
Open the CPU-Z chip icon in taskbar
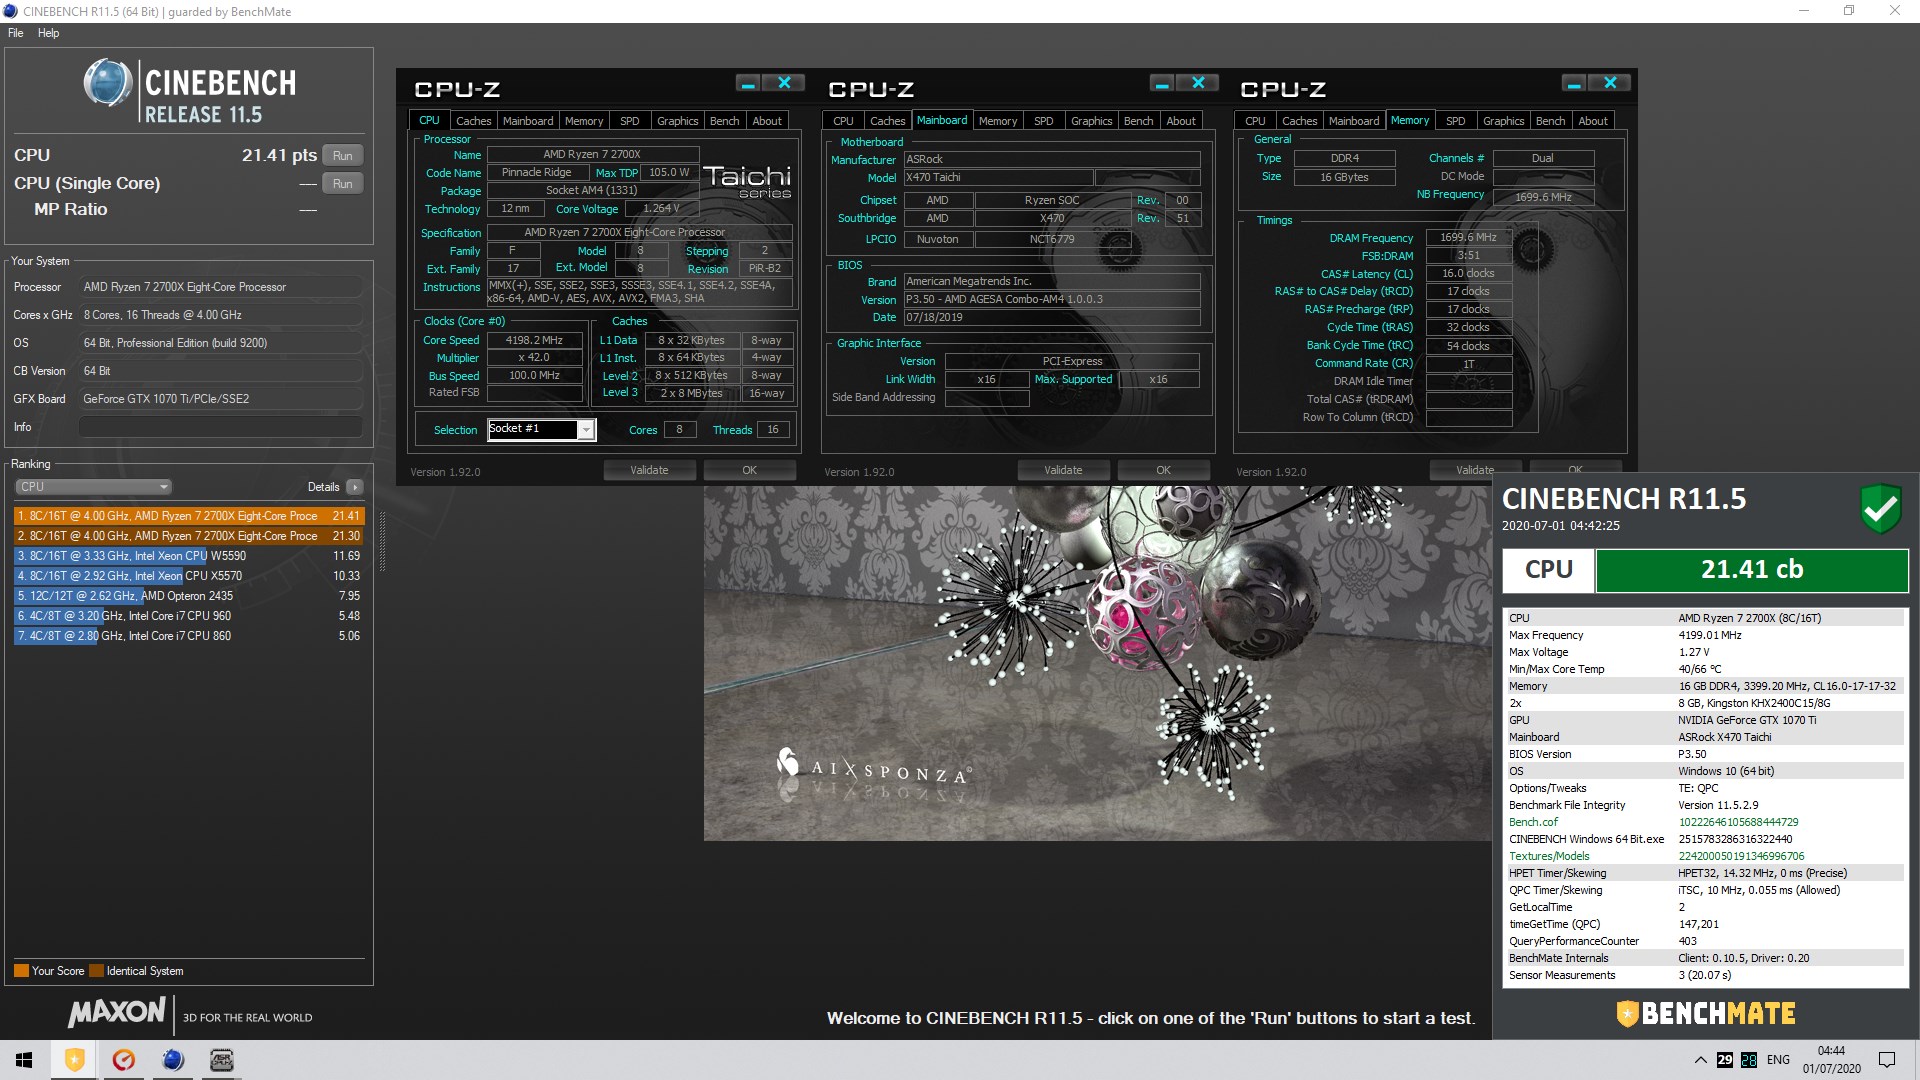(x=222, y=1060)
